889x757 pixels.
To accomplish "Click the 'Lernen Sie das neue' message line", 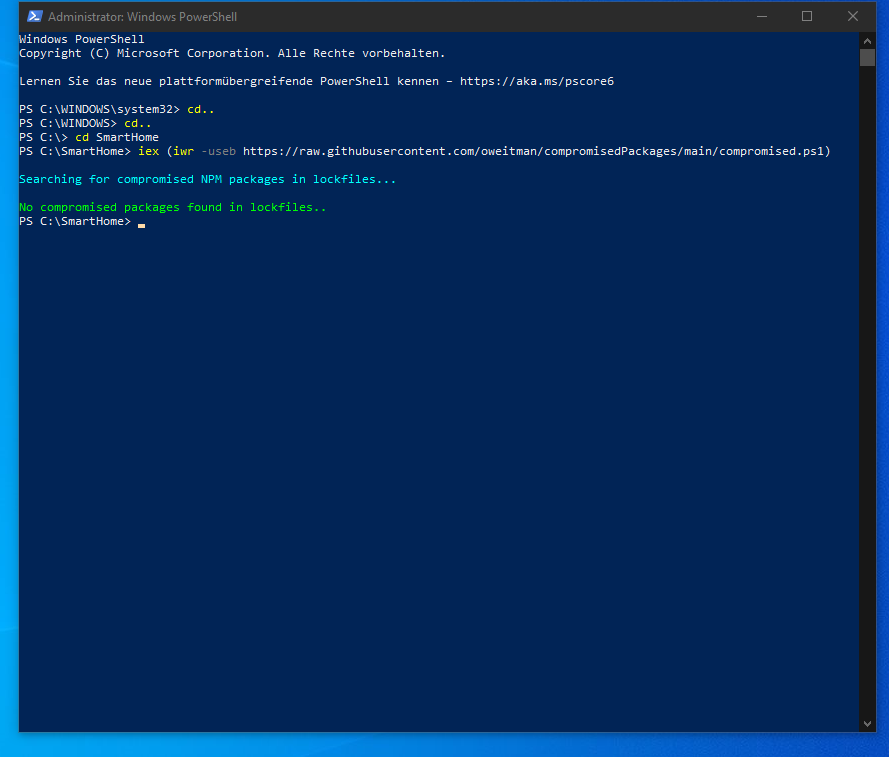I will click(316, 81).
